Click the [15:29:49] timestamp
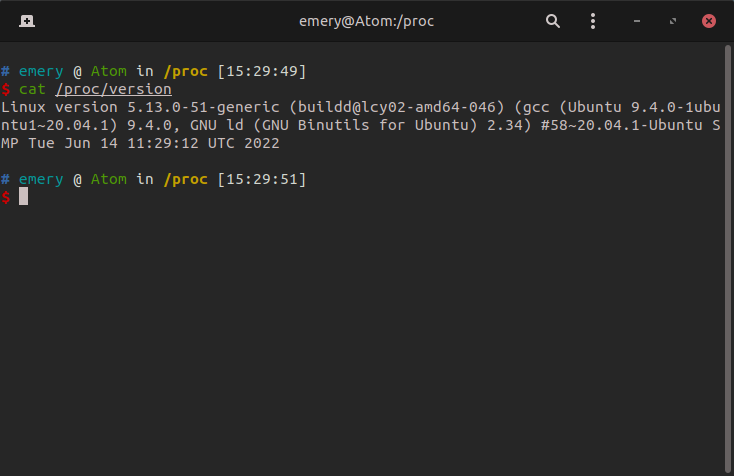 (260, 71)
